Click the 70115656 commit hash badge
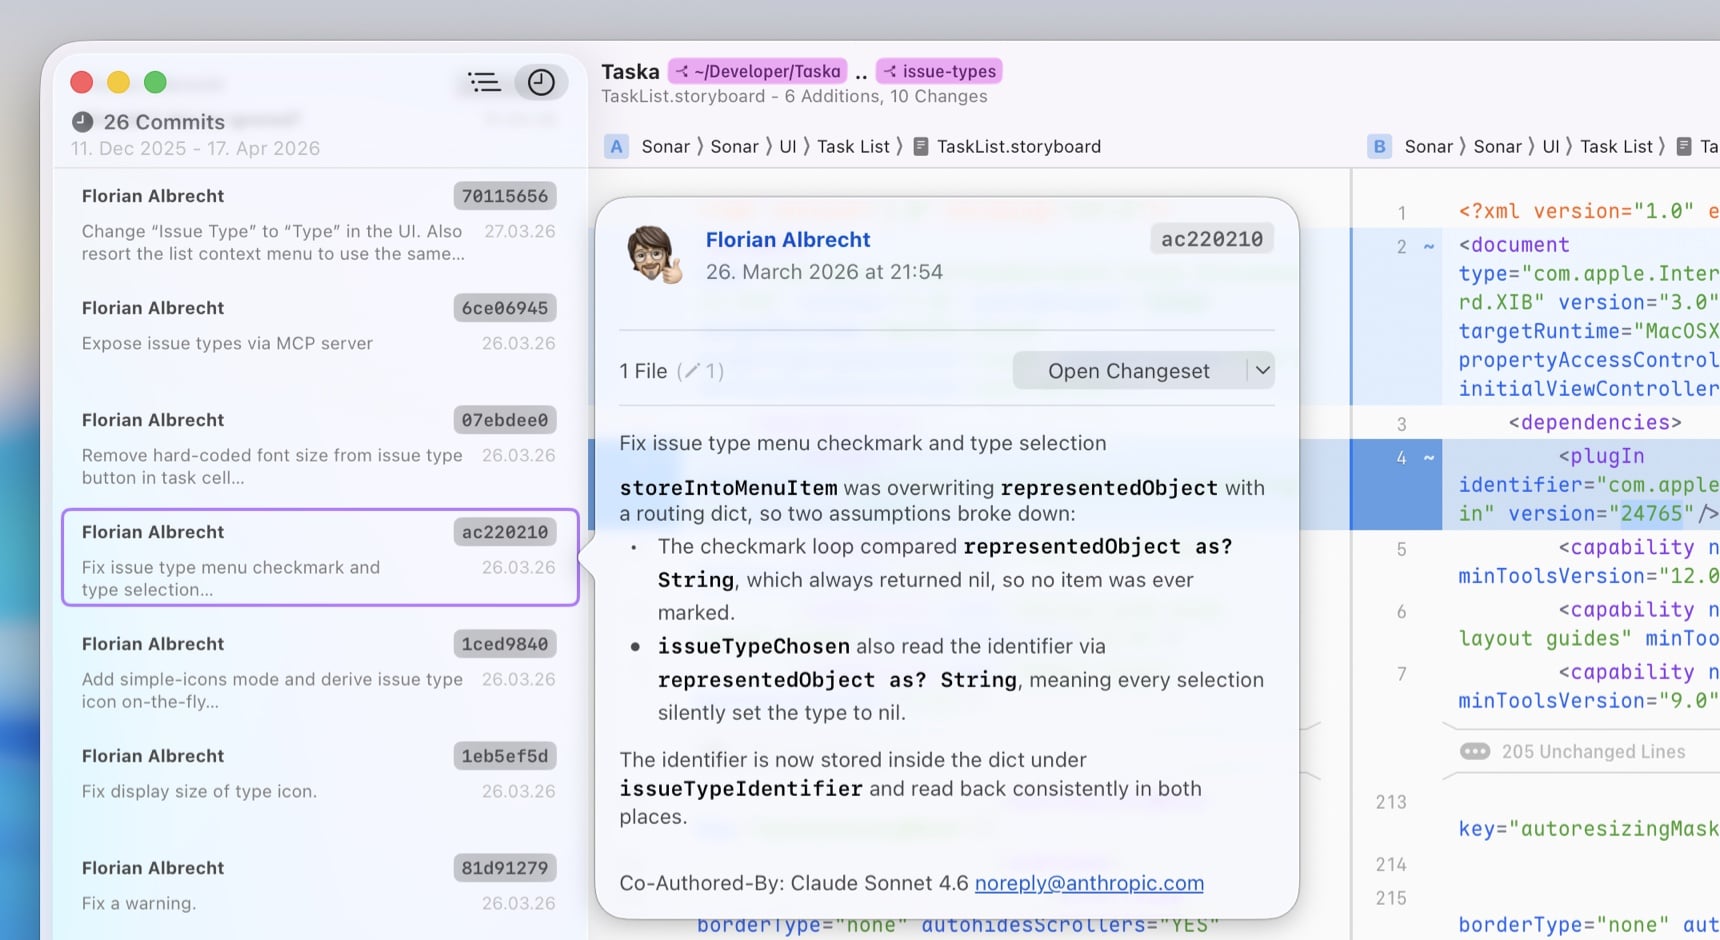Screen dimensions: 1720x940 pos(505,196)
